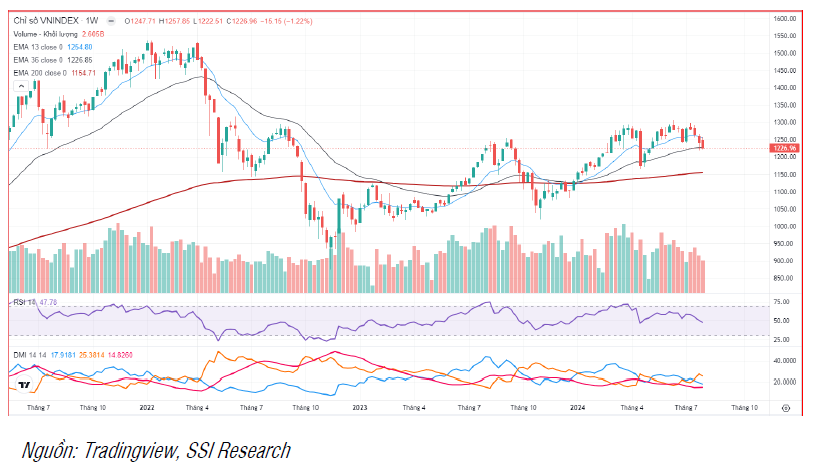Open chart settings gear at bottom right
Screen dimensions: 818x465
pos(786,408)
